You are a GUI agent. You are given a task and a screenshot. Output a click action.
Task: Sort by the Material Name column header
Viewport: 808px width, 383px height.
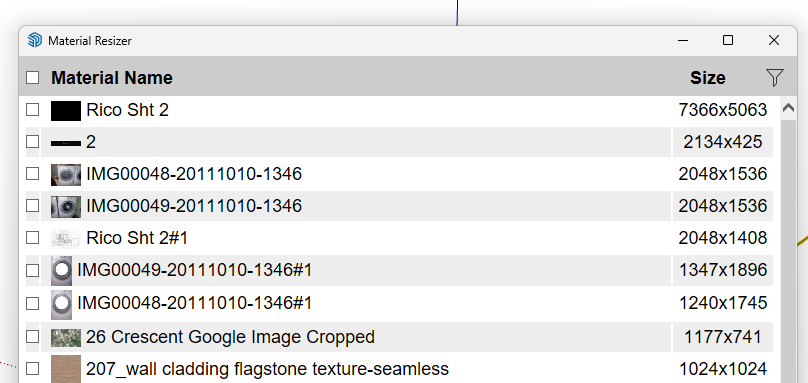pos(112,78)
